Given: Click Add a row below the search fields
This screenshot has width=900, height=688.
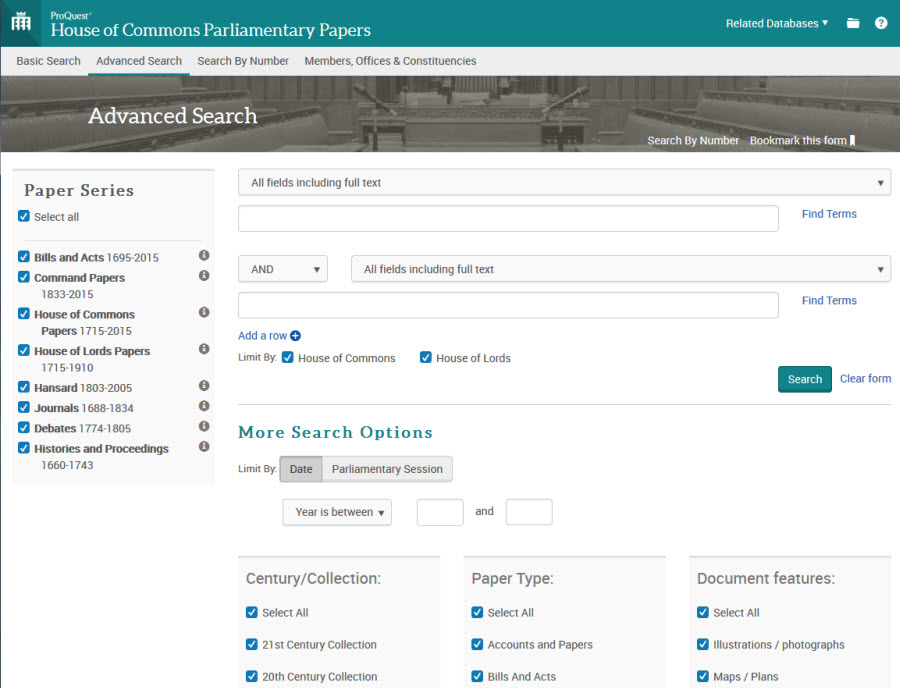Looking at the screenshot, I should tap(269, 335).
